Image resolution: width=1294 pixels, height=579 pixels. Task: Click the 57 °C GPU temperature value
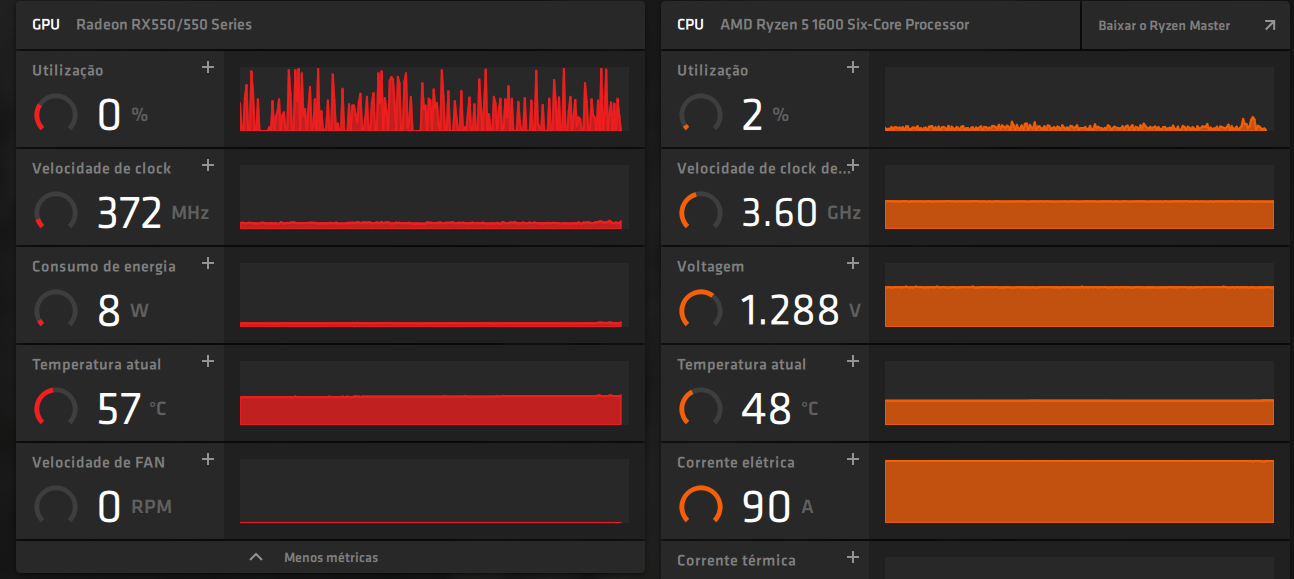(132, 409)
